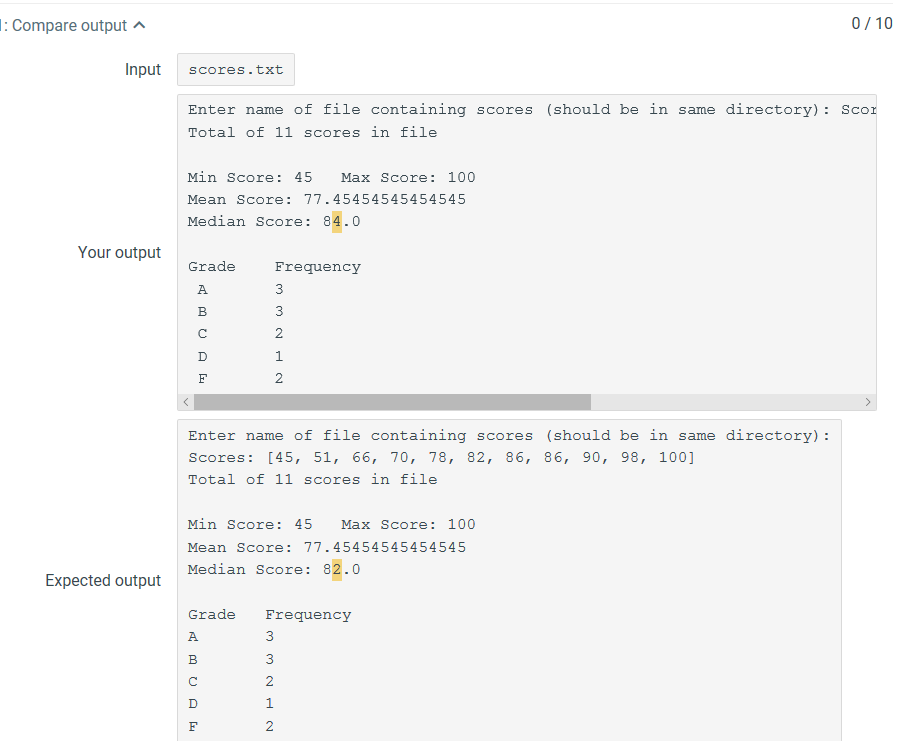Screen dimensions: 900x741
Task: Click Mean Score line in expected output
Action: [327, 547]
